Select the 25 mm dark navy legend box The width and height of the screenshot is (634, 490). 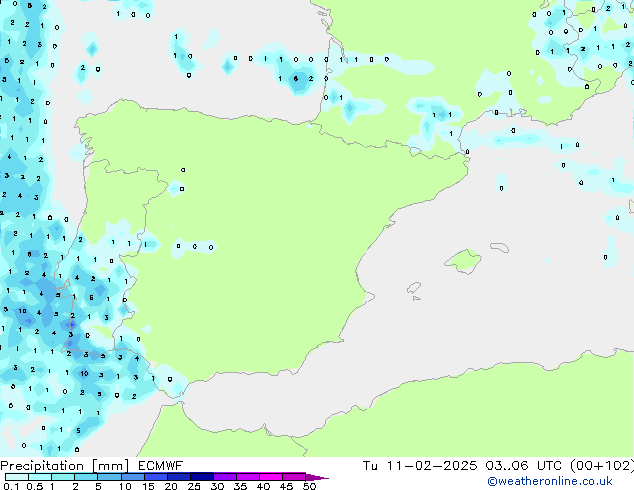pos(201,477)
